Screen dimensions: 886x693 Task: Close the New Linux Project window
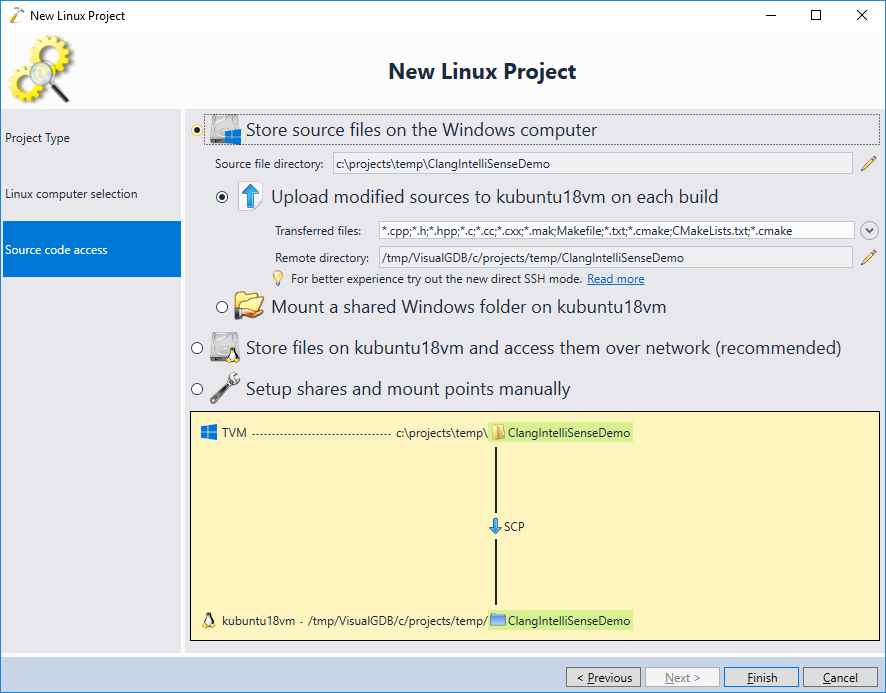[x=861, y=15]
